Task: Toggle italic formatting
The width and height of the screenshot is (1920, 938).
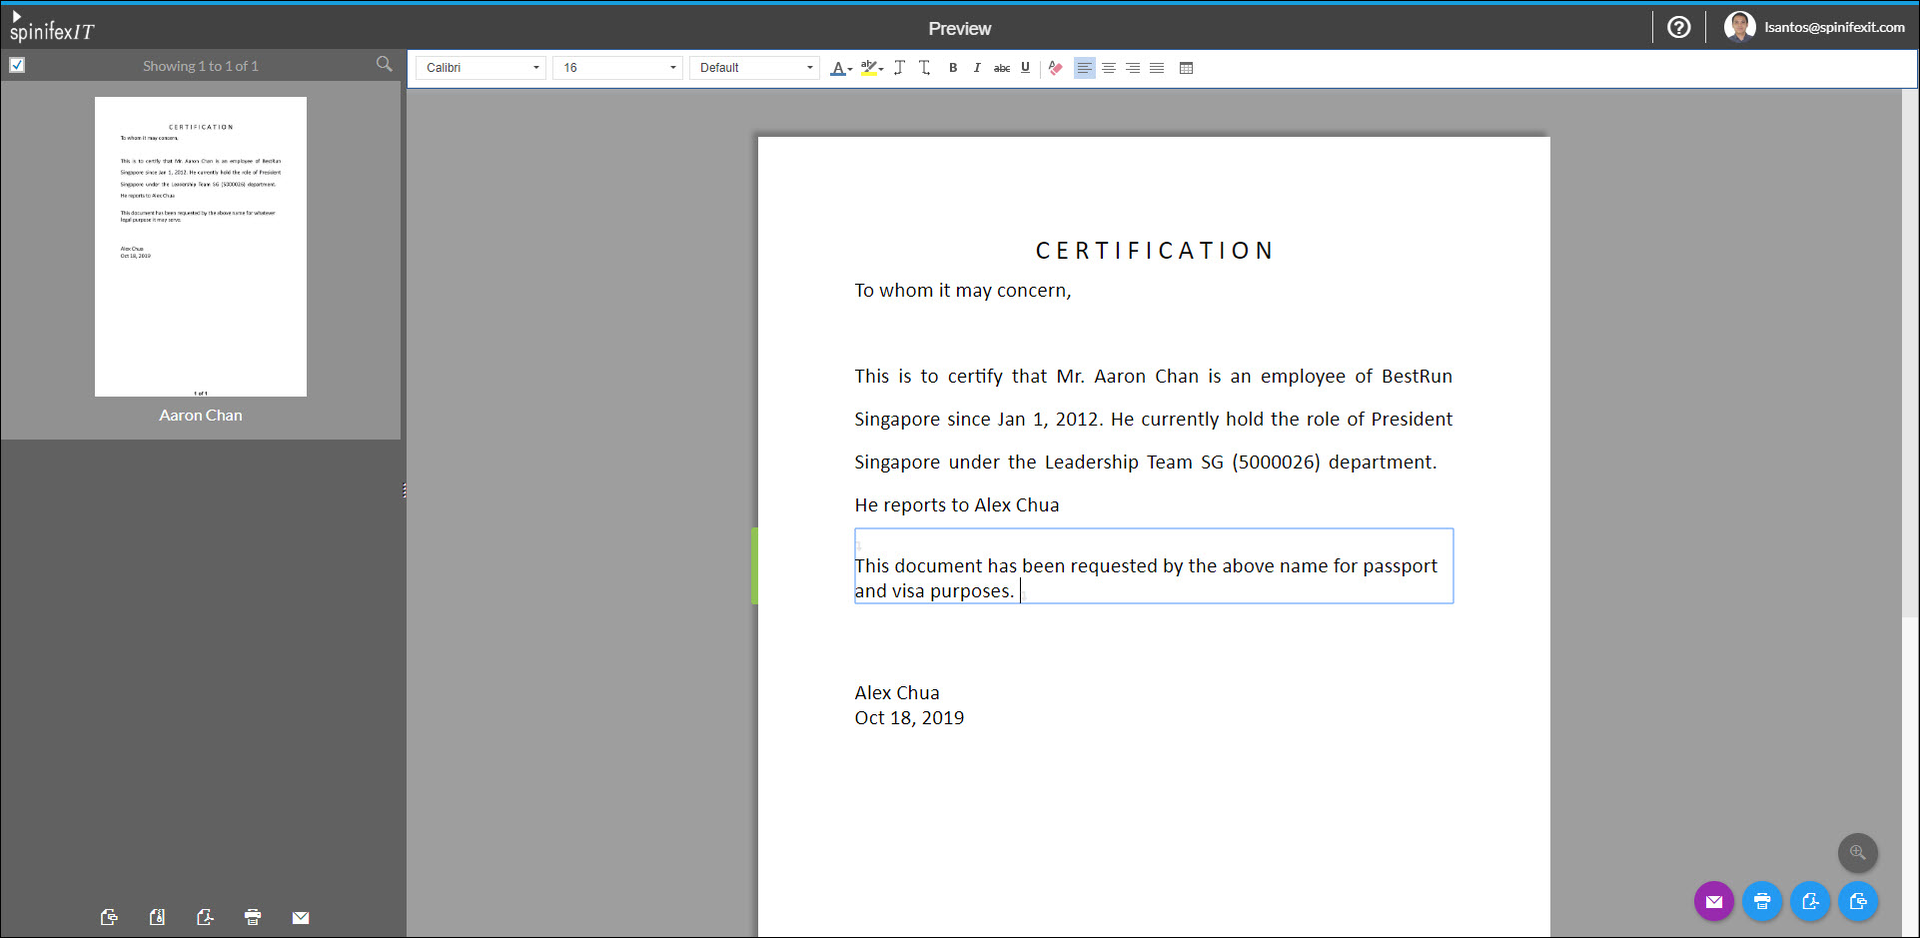Action: [x=977, y=68]
